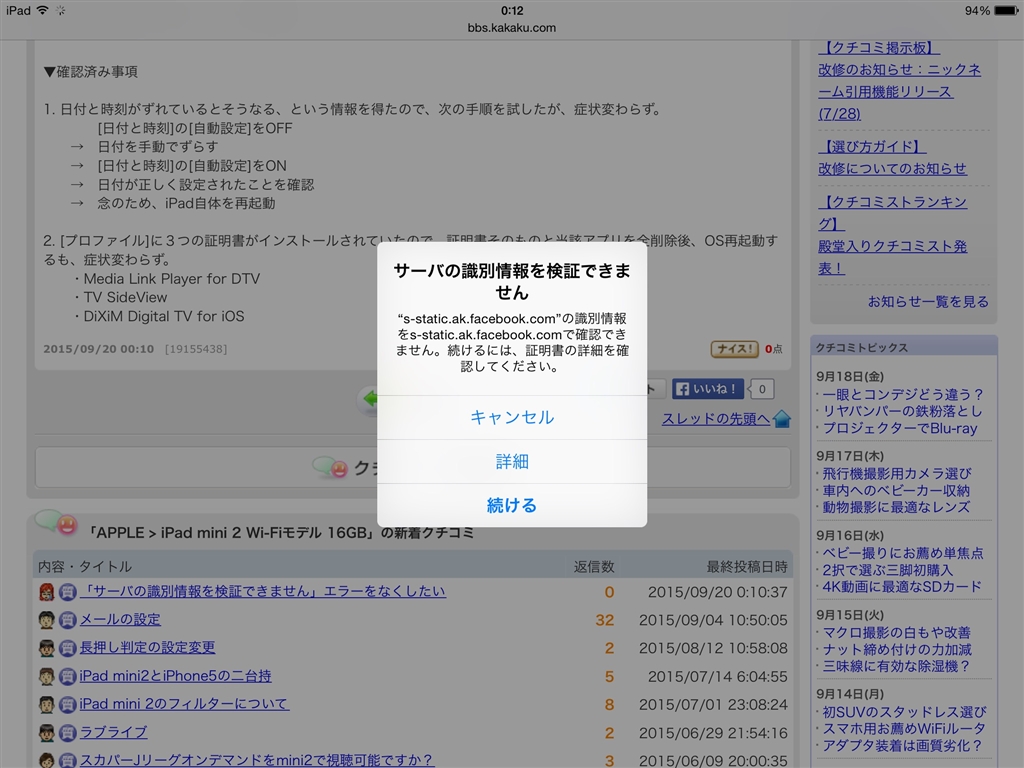Screen dimensions: 1024x768
Task: Open topic ベビー撮りにお薦め単焦点
Action: pos(903,553)
